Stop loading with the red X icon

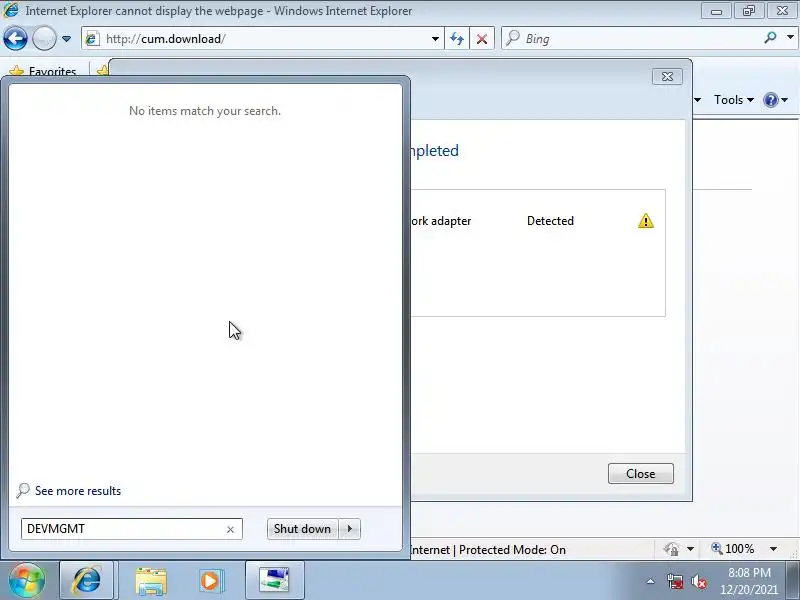[x=482, y=39]
